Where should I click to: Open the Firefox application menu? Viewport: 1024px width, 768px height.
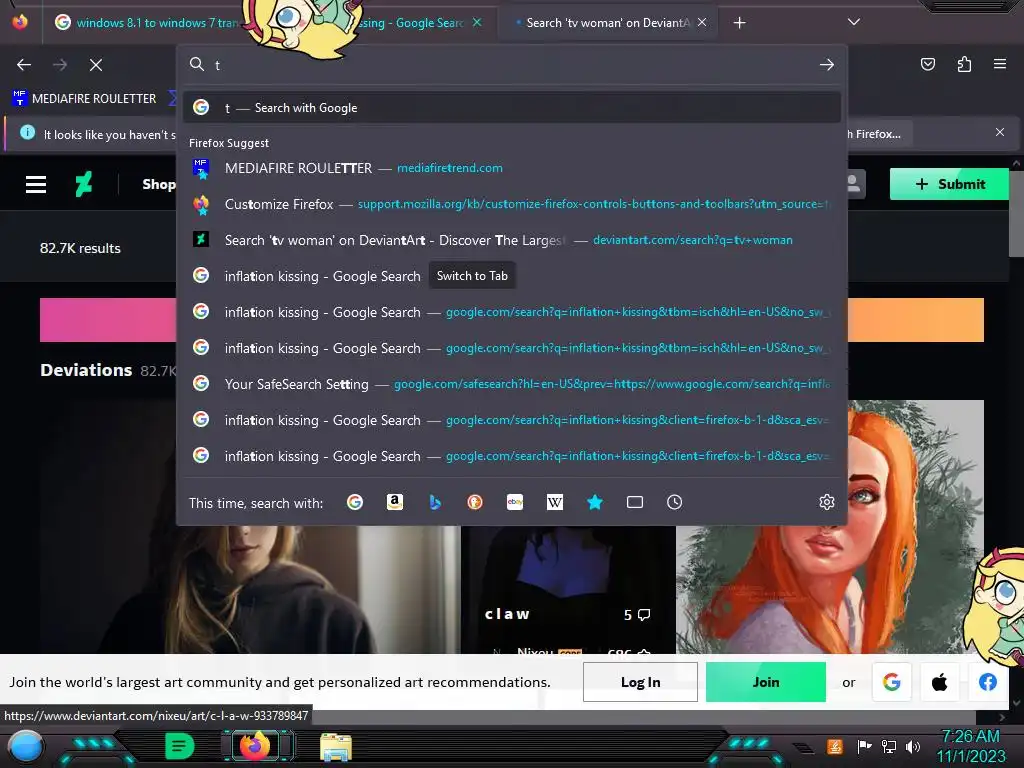[1000, 64]
